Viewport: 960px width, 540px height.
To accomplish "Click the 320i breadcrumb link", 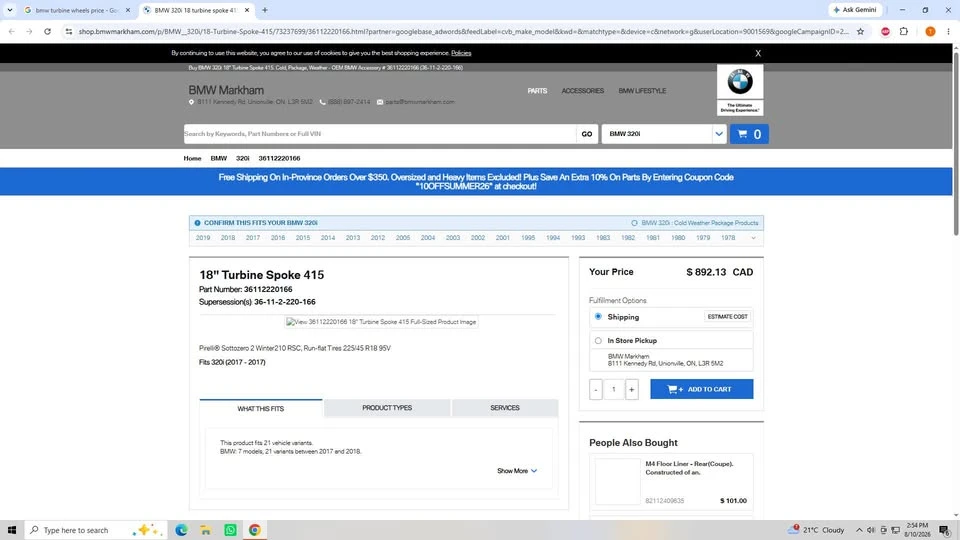I will point(242,158).
